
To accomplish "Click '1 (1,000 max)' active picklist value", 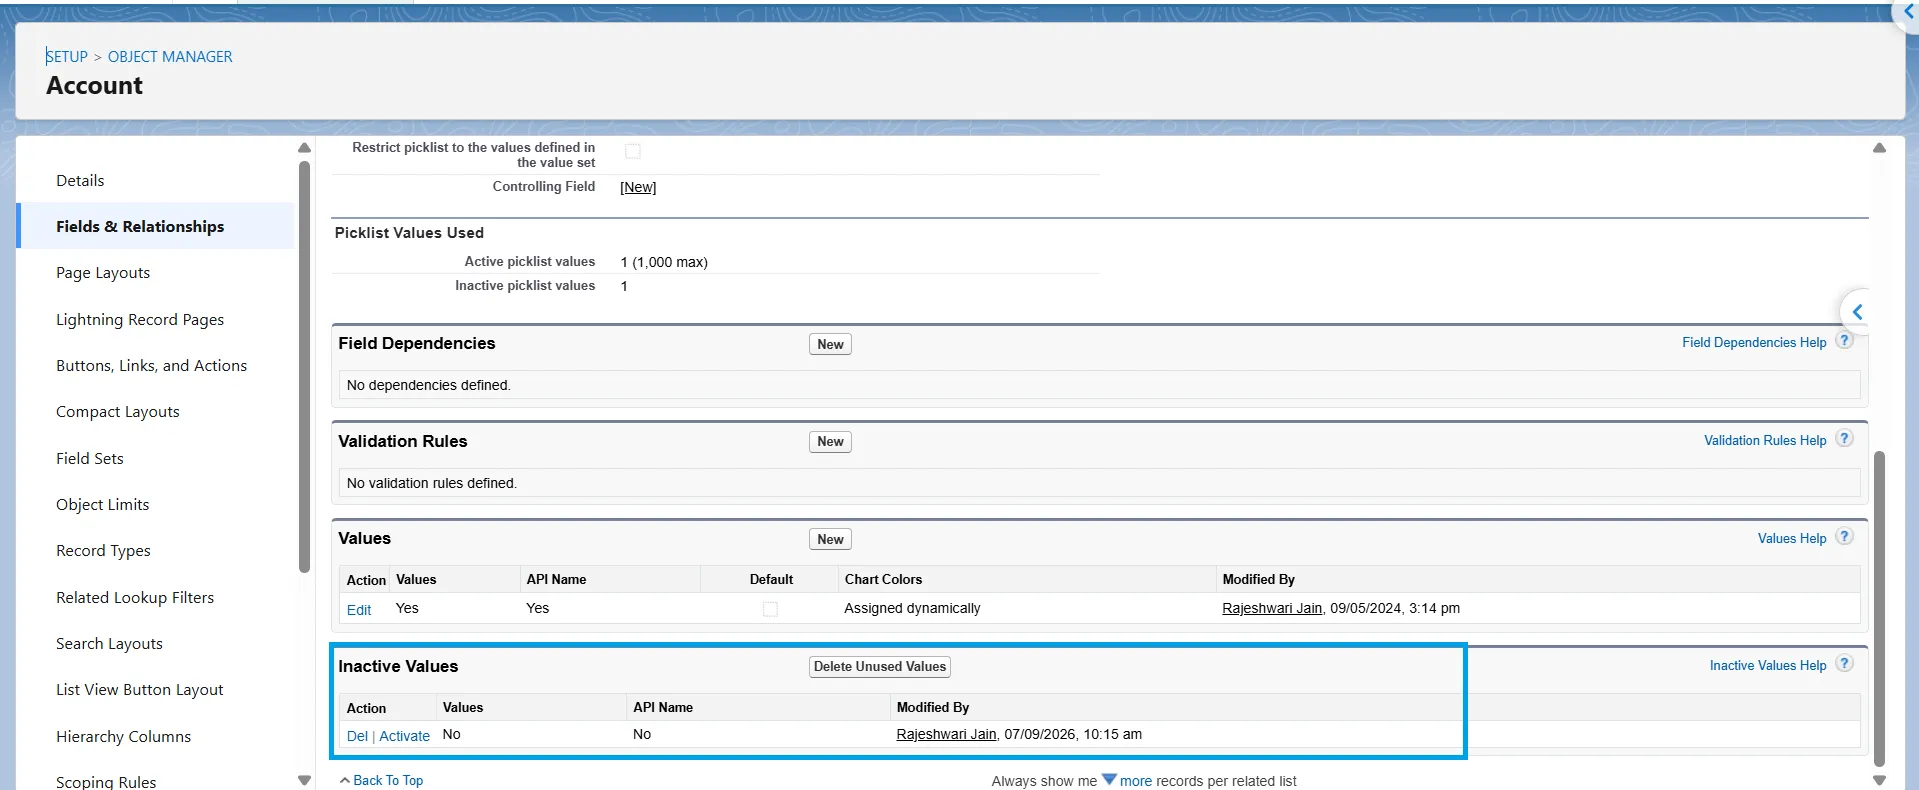I will click(664, 262).
